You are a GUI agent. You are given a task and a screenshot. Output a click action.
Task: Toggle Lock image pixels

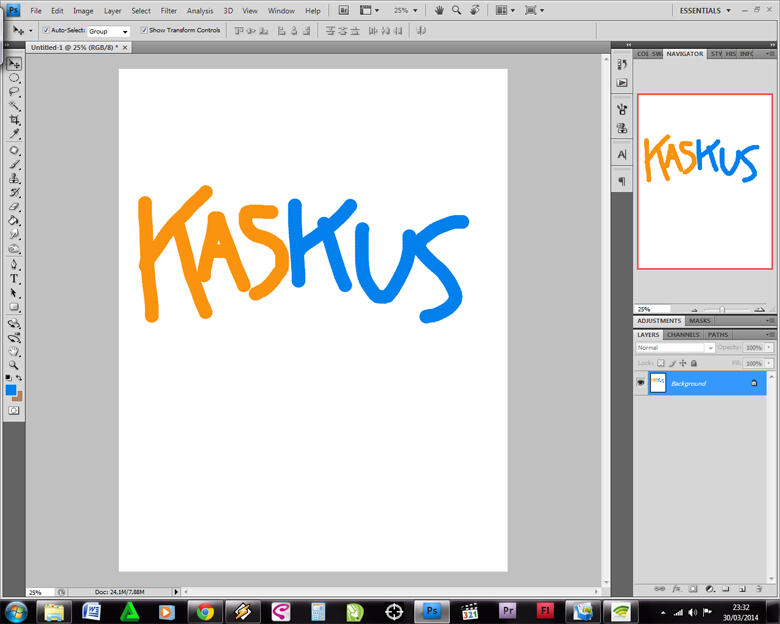[672, 363]
